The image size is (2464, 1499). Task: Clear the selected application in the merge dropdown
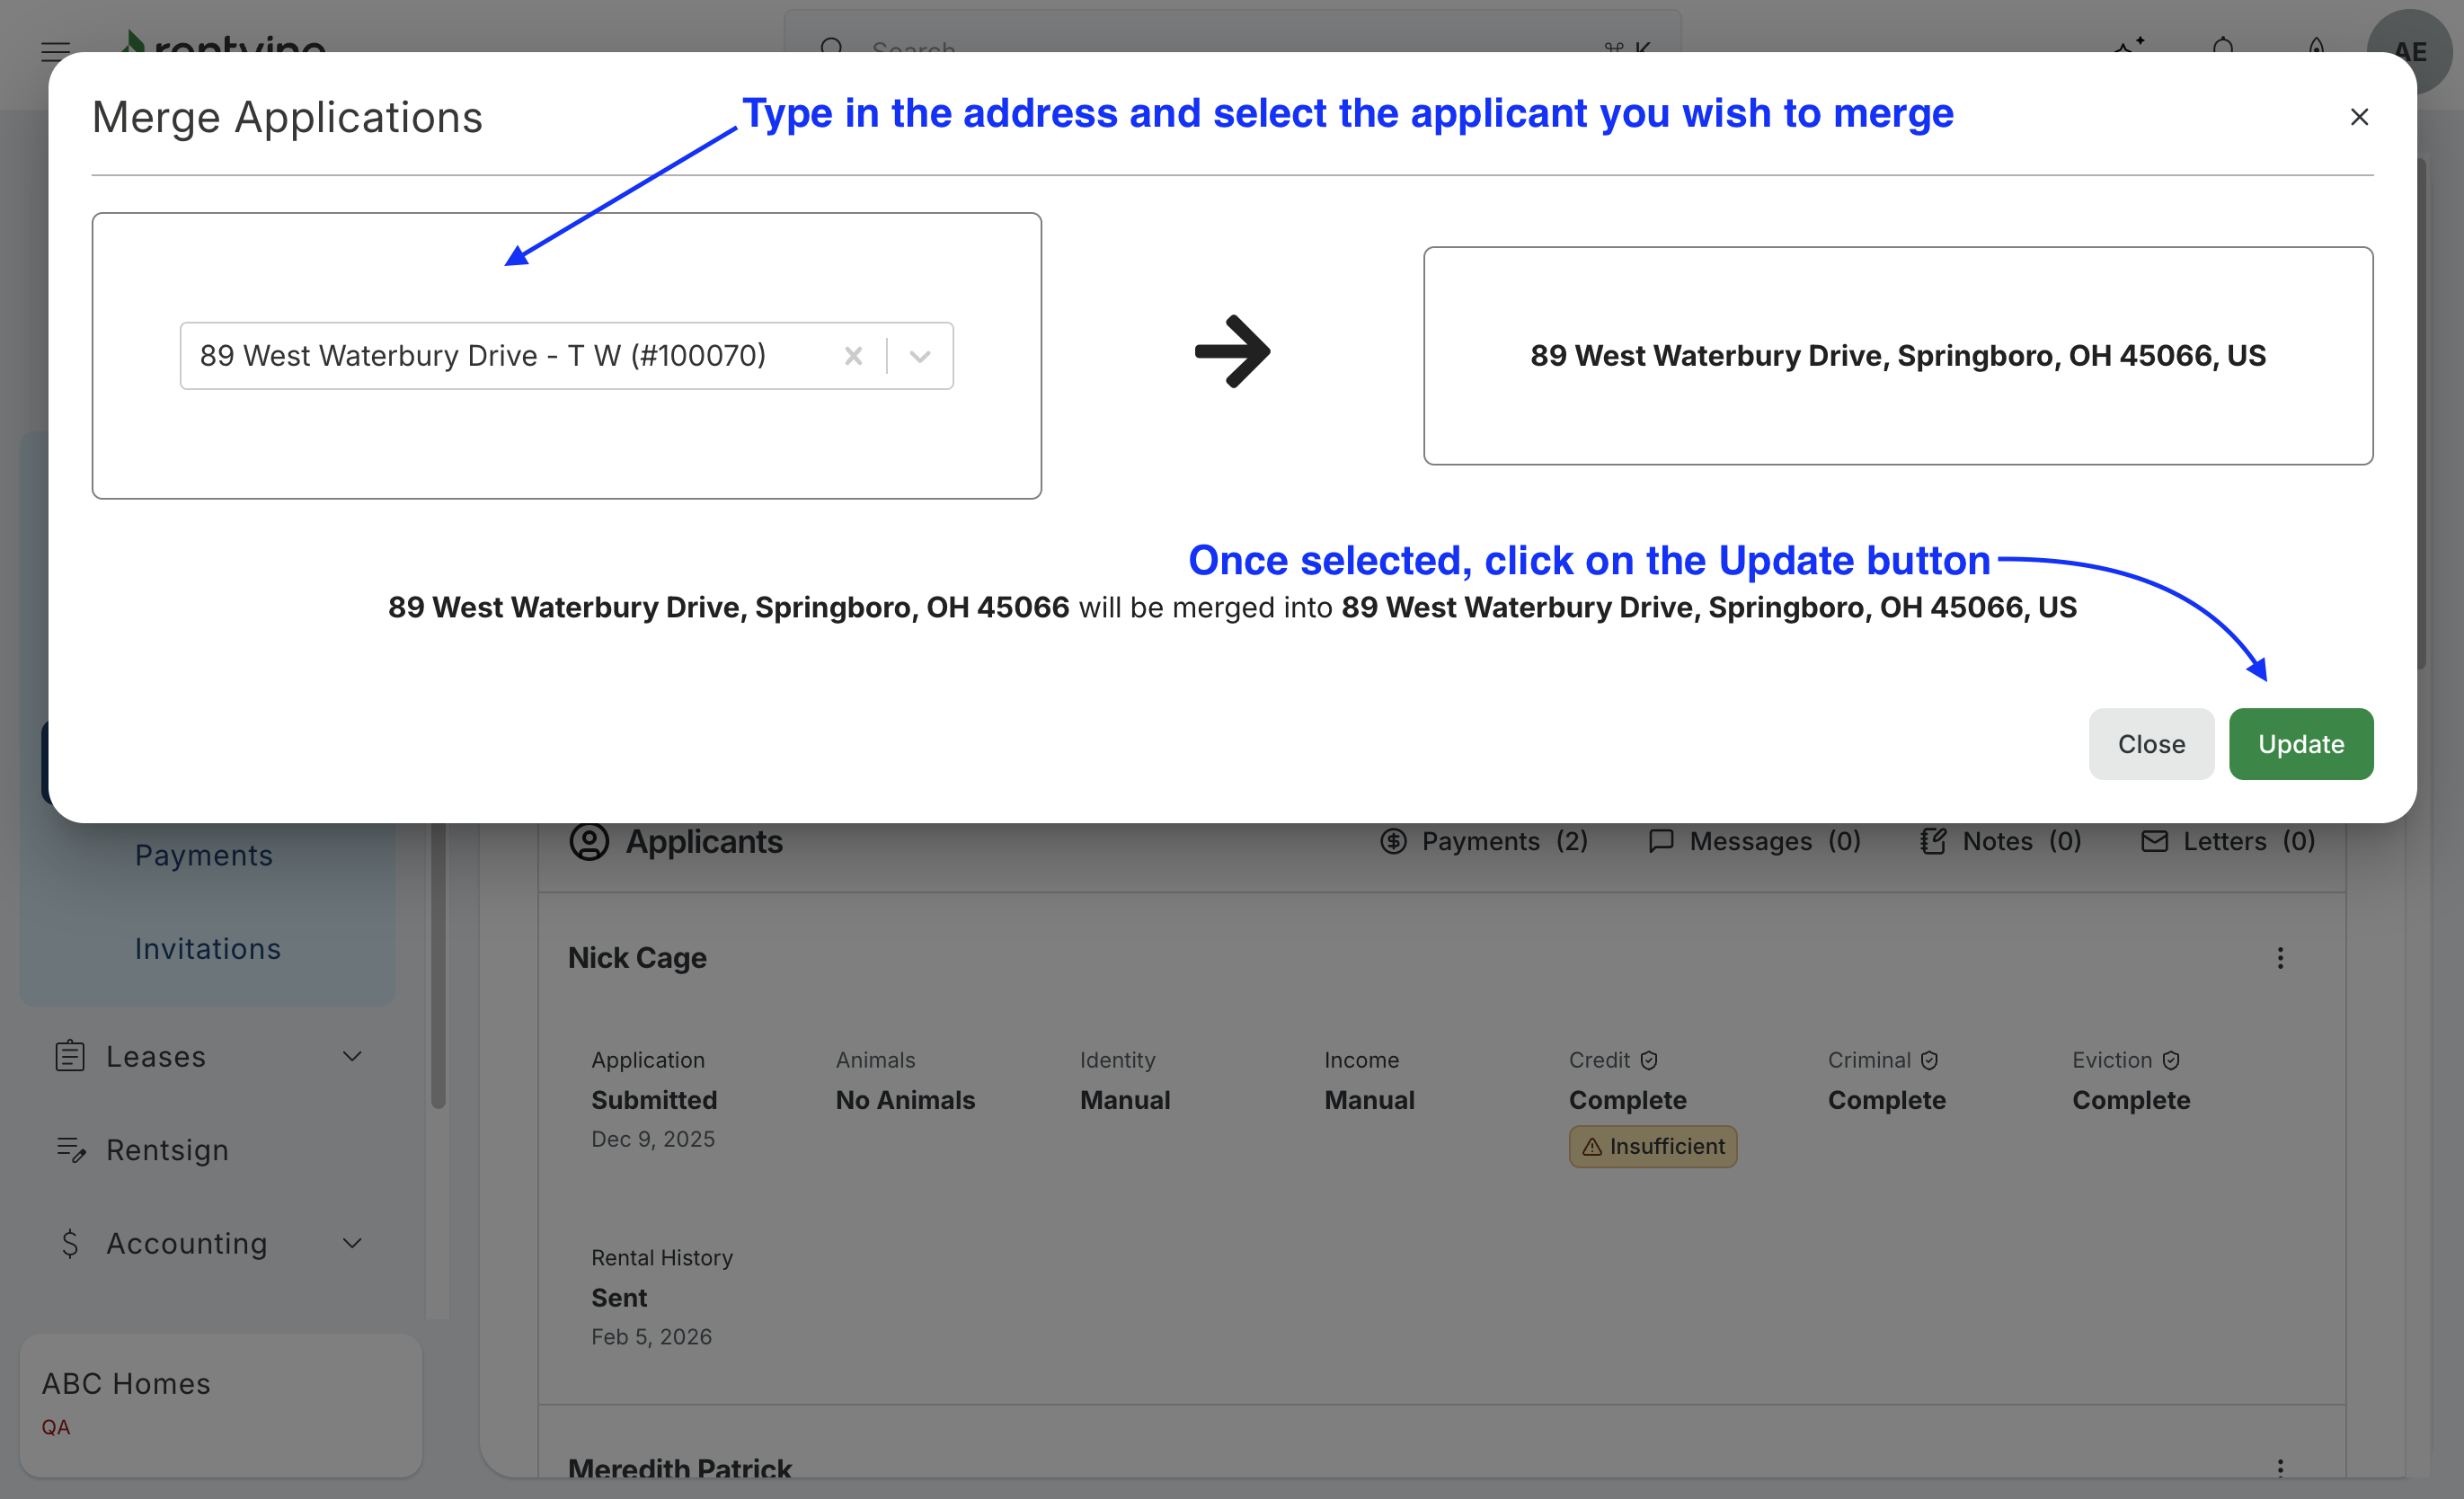[x=853, y=356]
